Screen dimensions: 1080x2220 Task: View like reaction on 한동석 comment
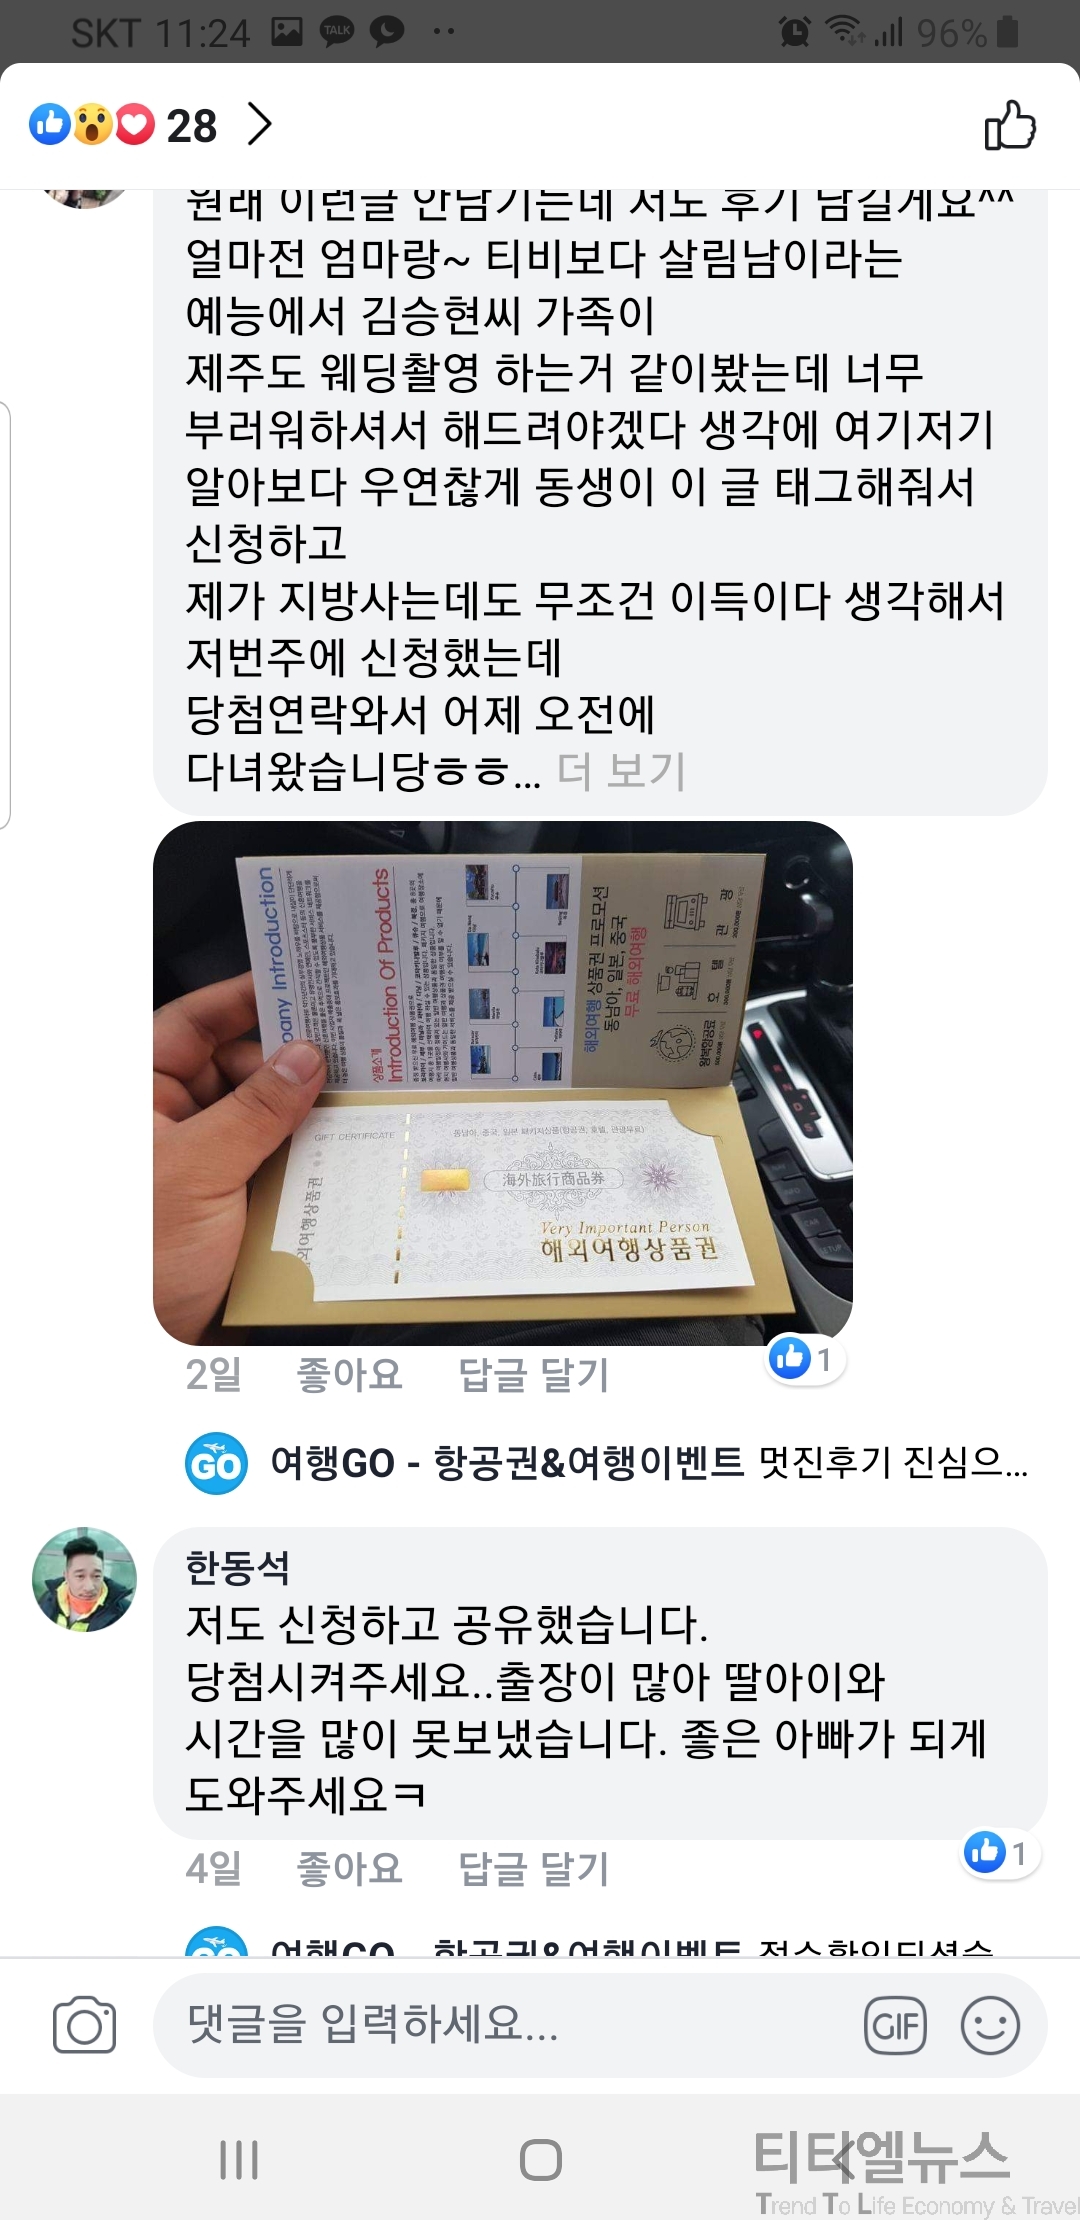coord(1001,1853)
